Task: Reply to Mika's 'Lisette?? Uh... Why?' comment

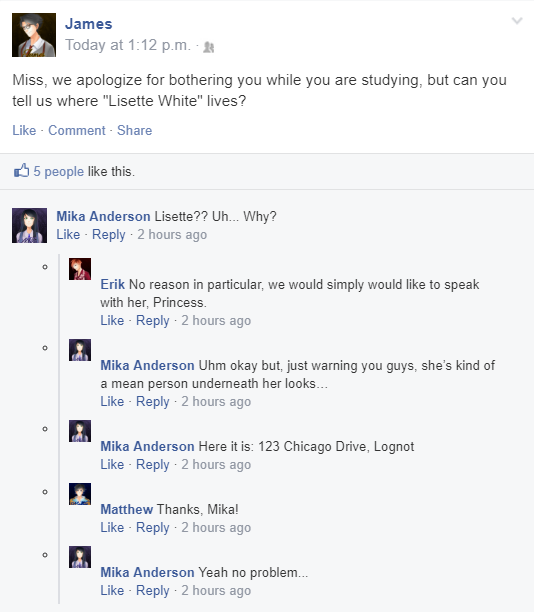Action: pos(109,235)
